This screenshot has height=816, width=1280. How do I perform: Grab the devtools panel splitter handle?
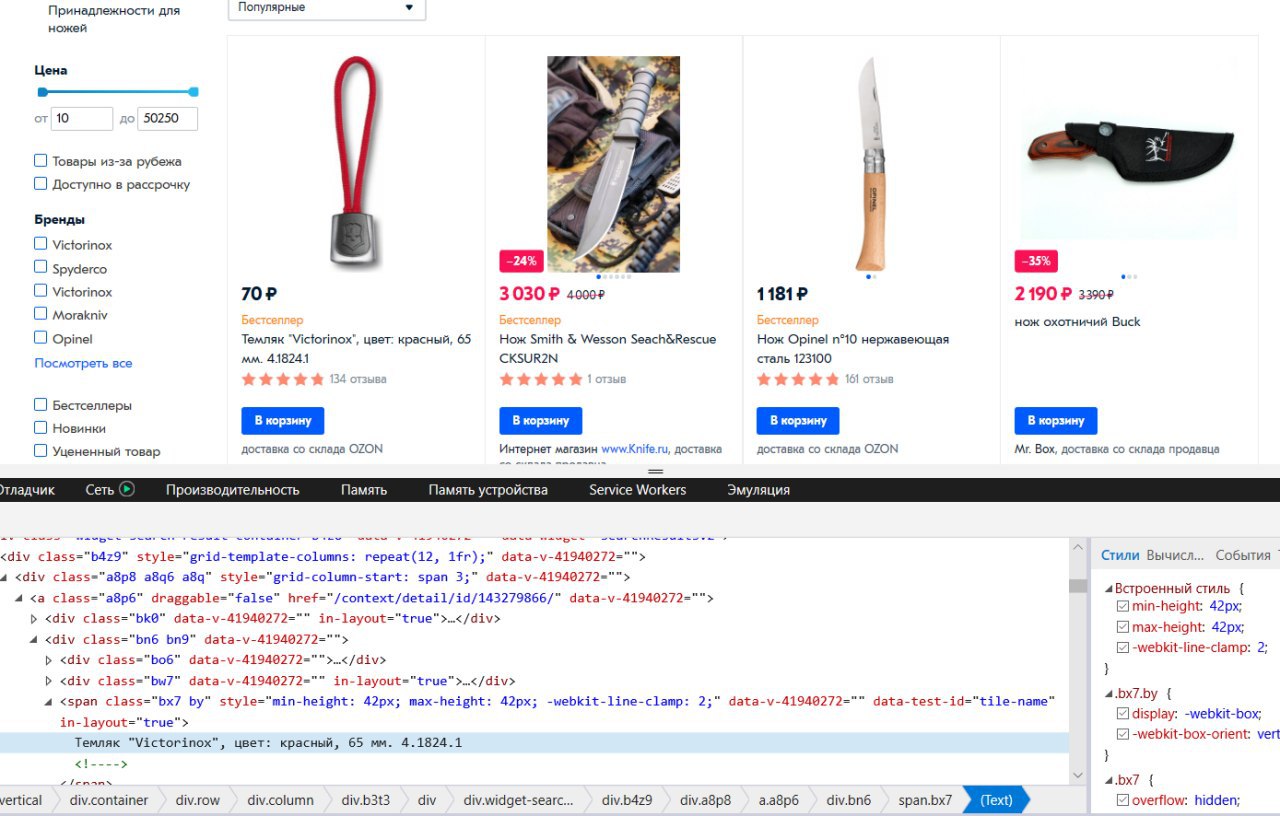656,471
